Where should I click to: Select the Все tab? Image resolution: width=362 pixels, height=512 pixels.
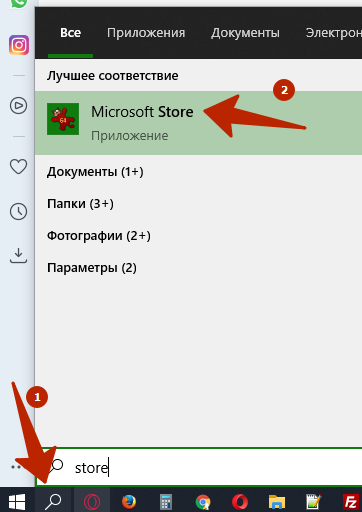click(70, 33)
